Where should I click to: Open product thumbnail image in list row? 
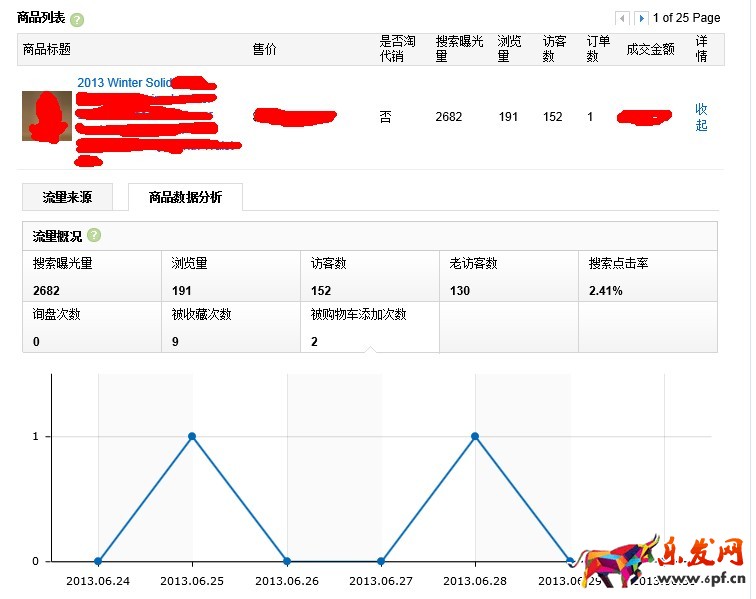tap(47, 116)
